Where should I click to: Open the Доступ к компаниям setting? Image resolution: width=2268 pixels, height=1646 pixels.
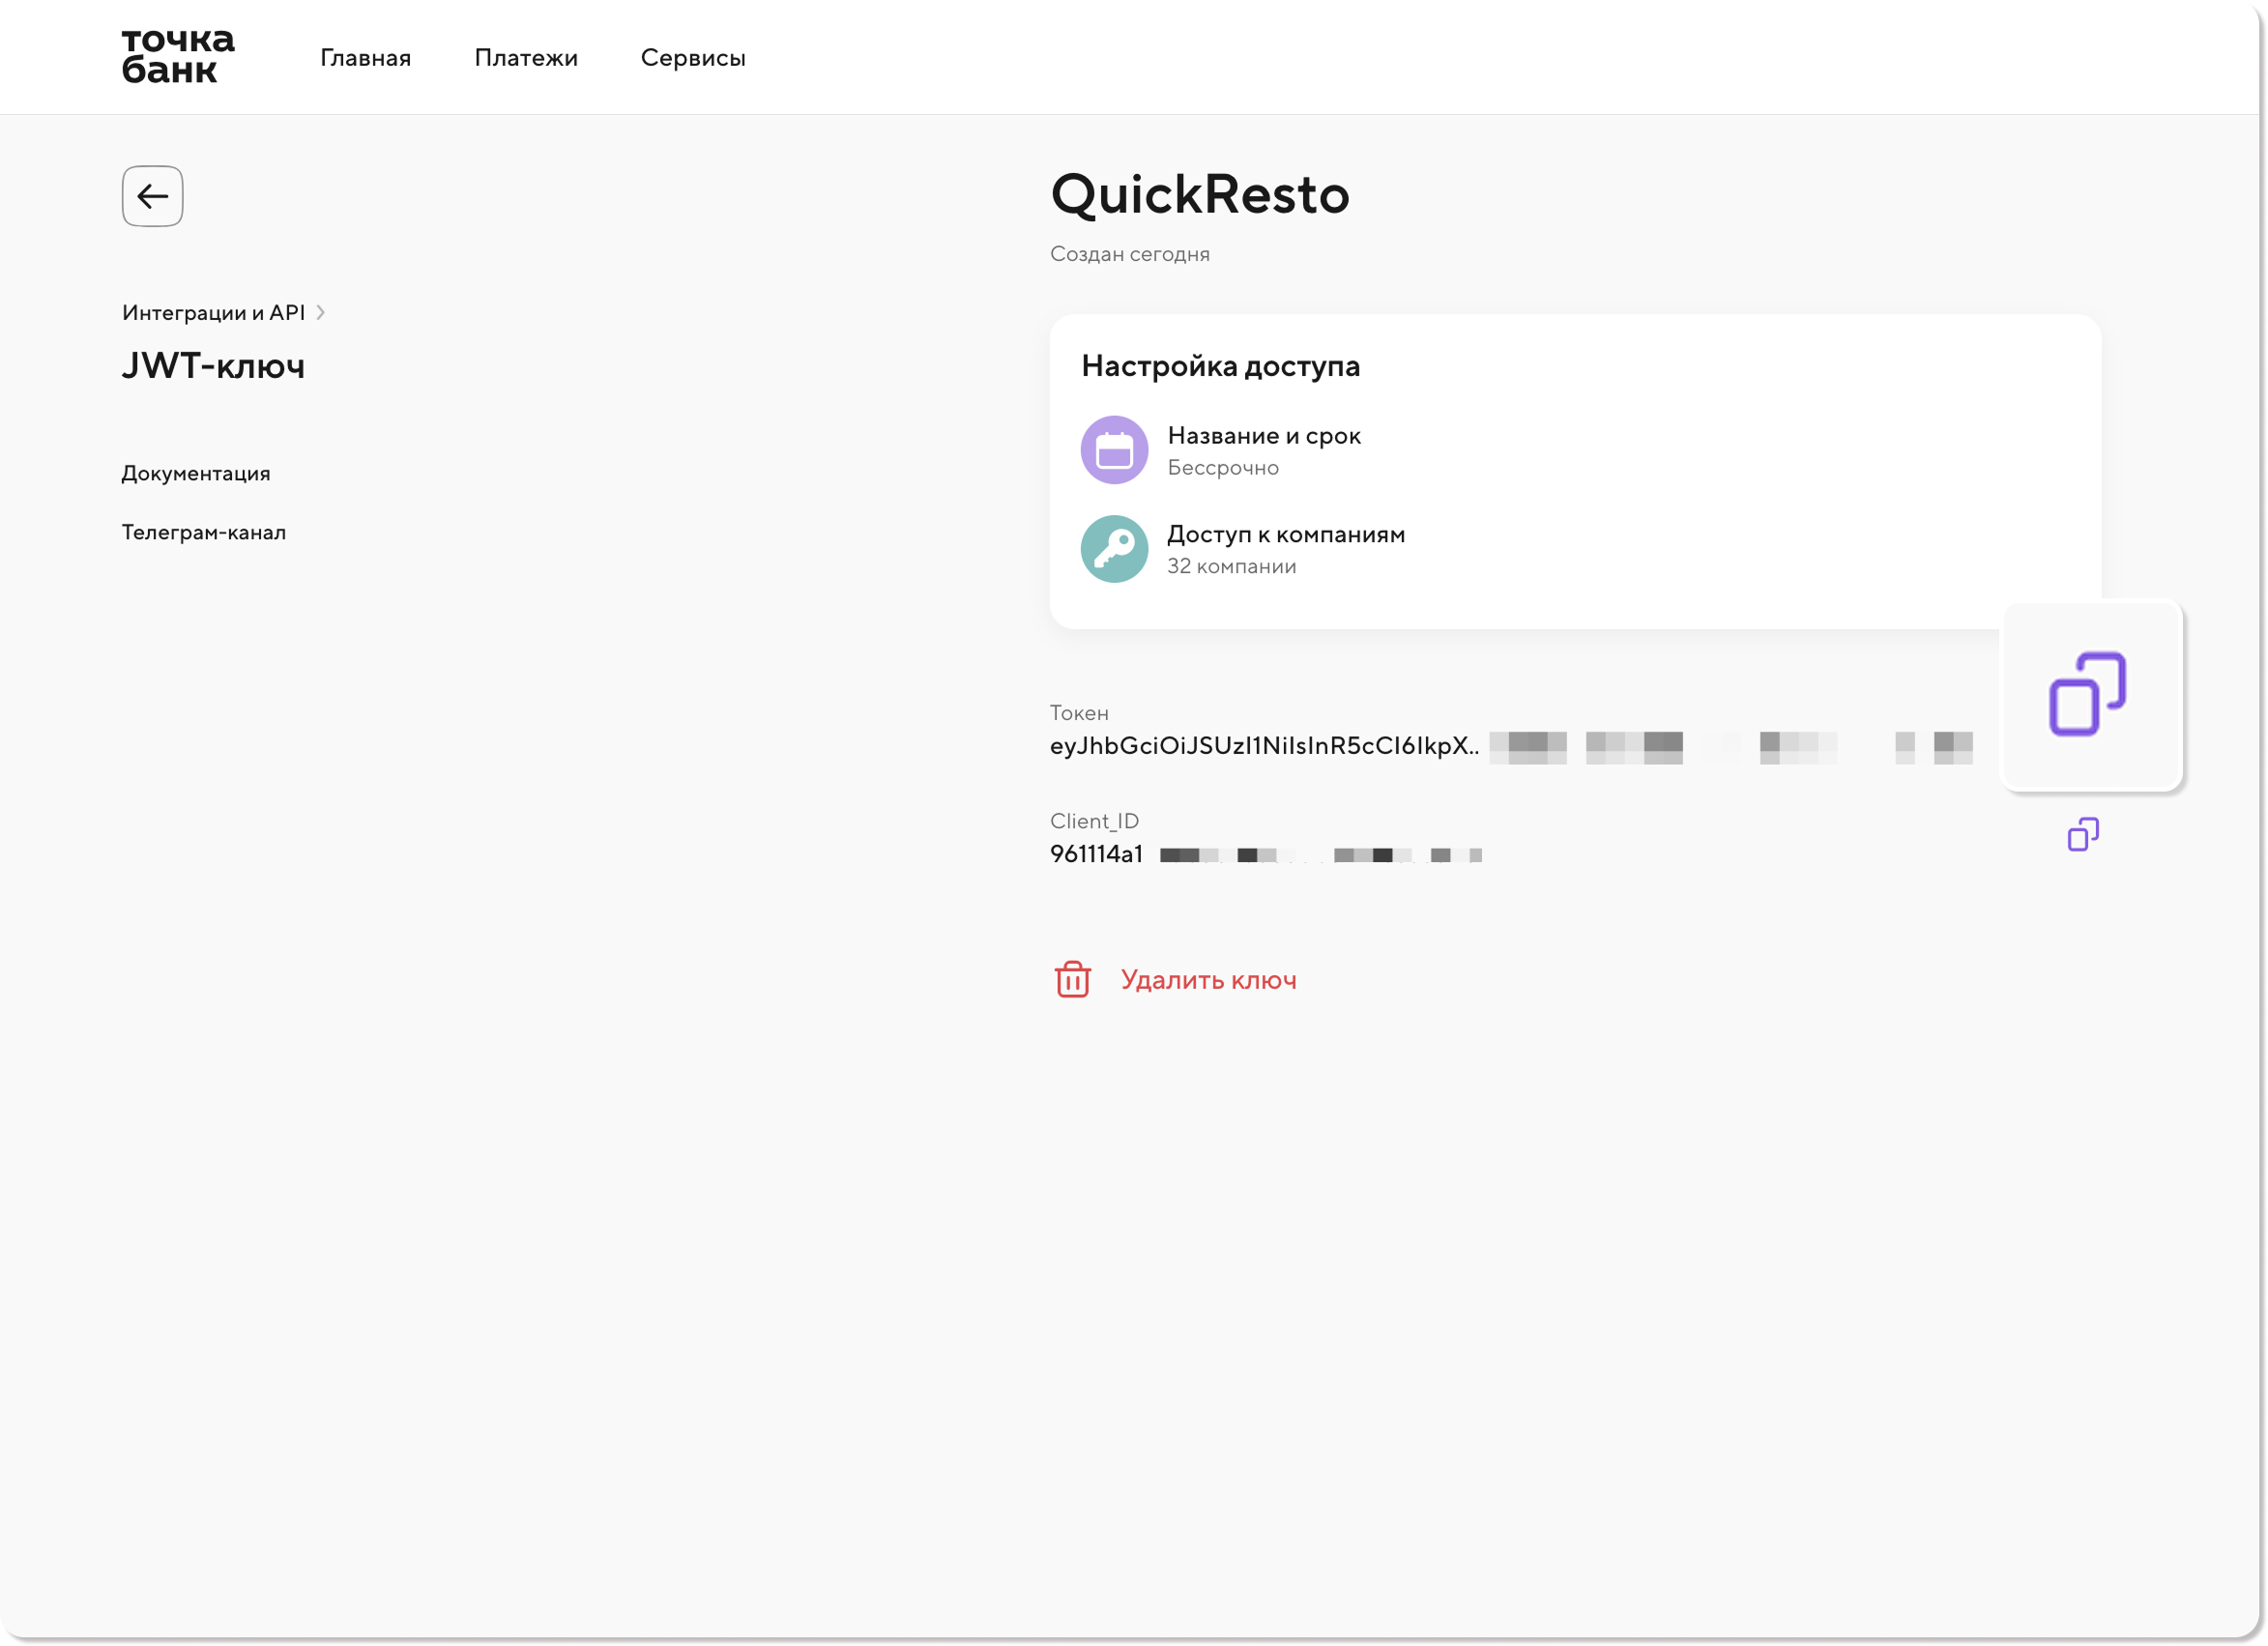click(1286, 535)
